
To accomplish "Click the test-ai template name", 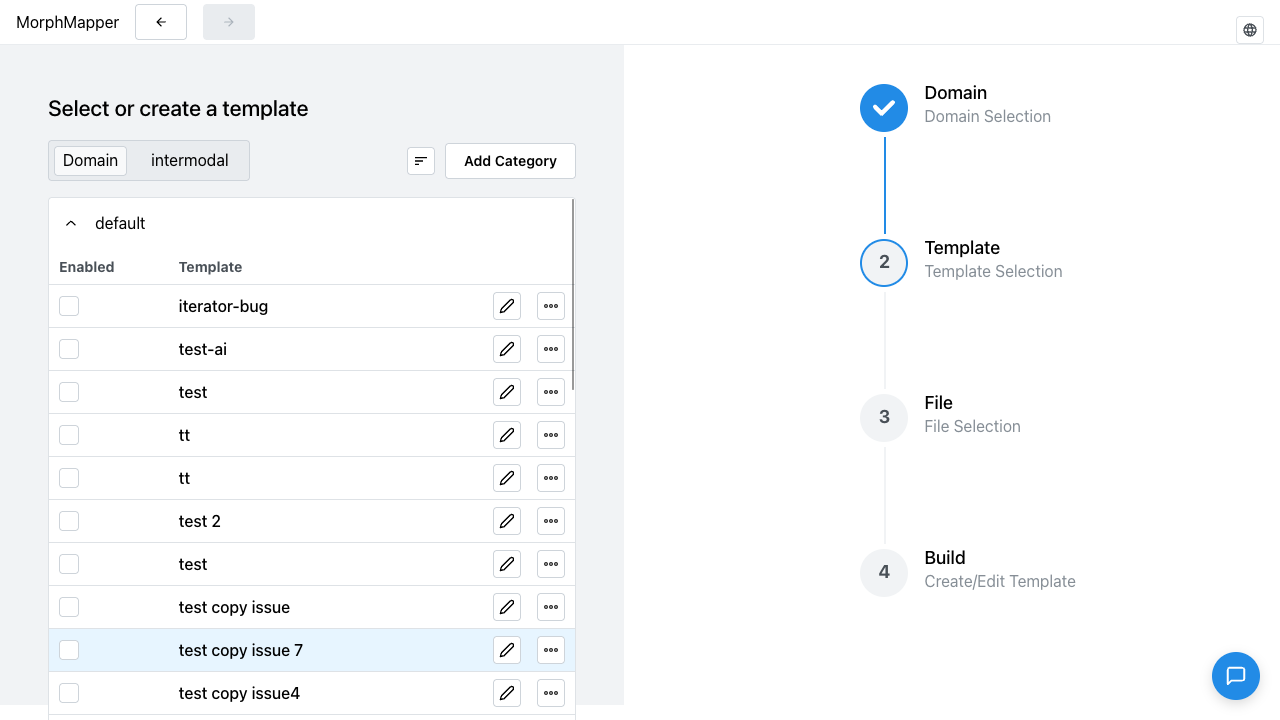I will pos(203,349).
